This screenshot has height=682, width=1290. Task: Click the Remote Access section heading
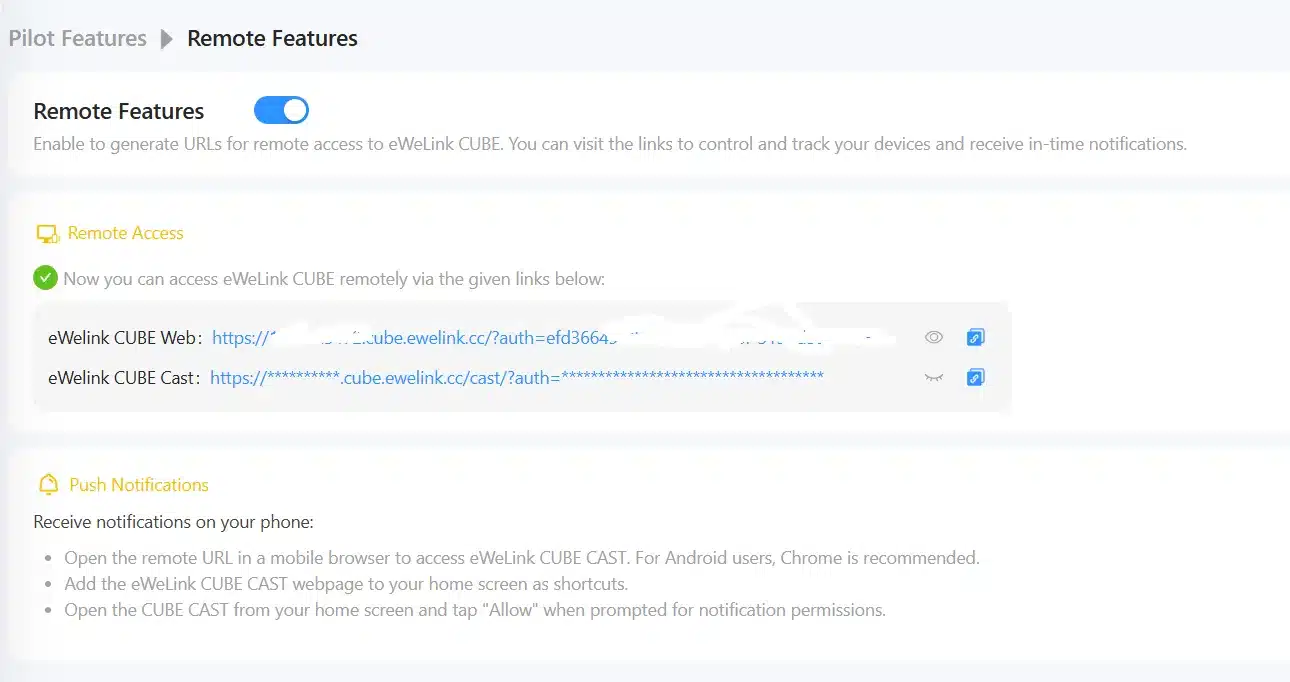[126, 233]
